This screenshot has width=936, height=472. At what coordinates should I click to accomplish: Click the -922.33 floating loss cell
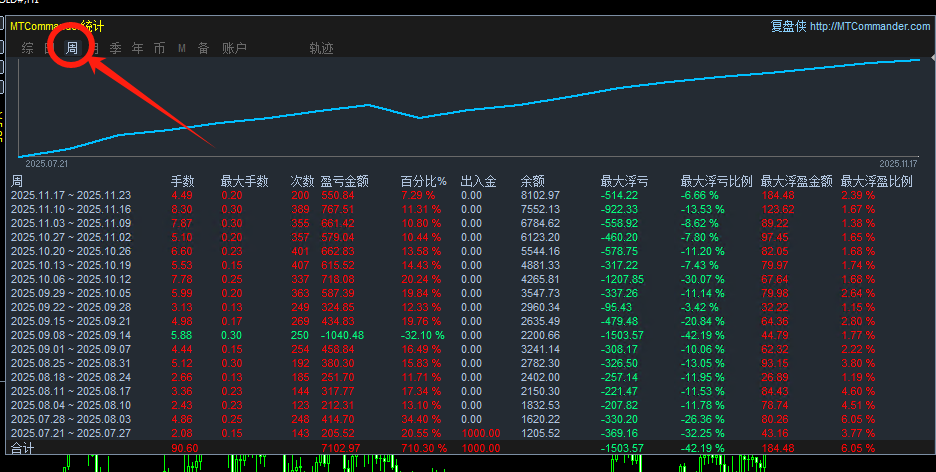619,209
